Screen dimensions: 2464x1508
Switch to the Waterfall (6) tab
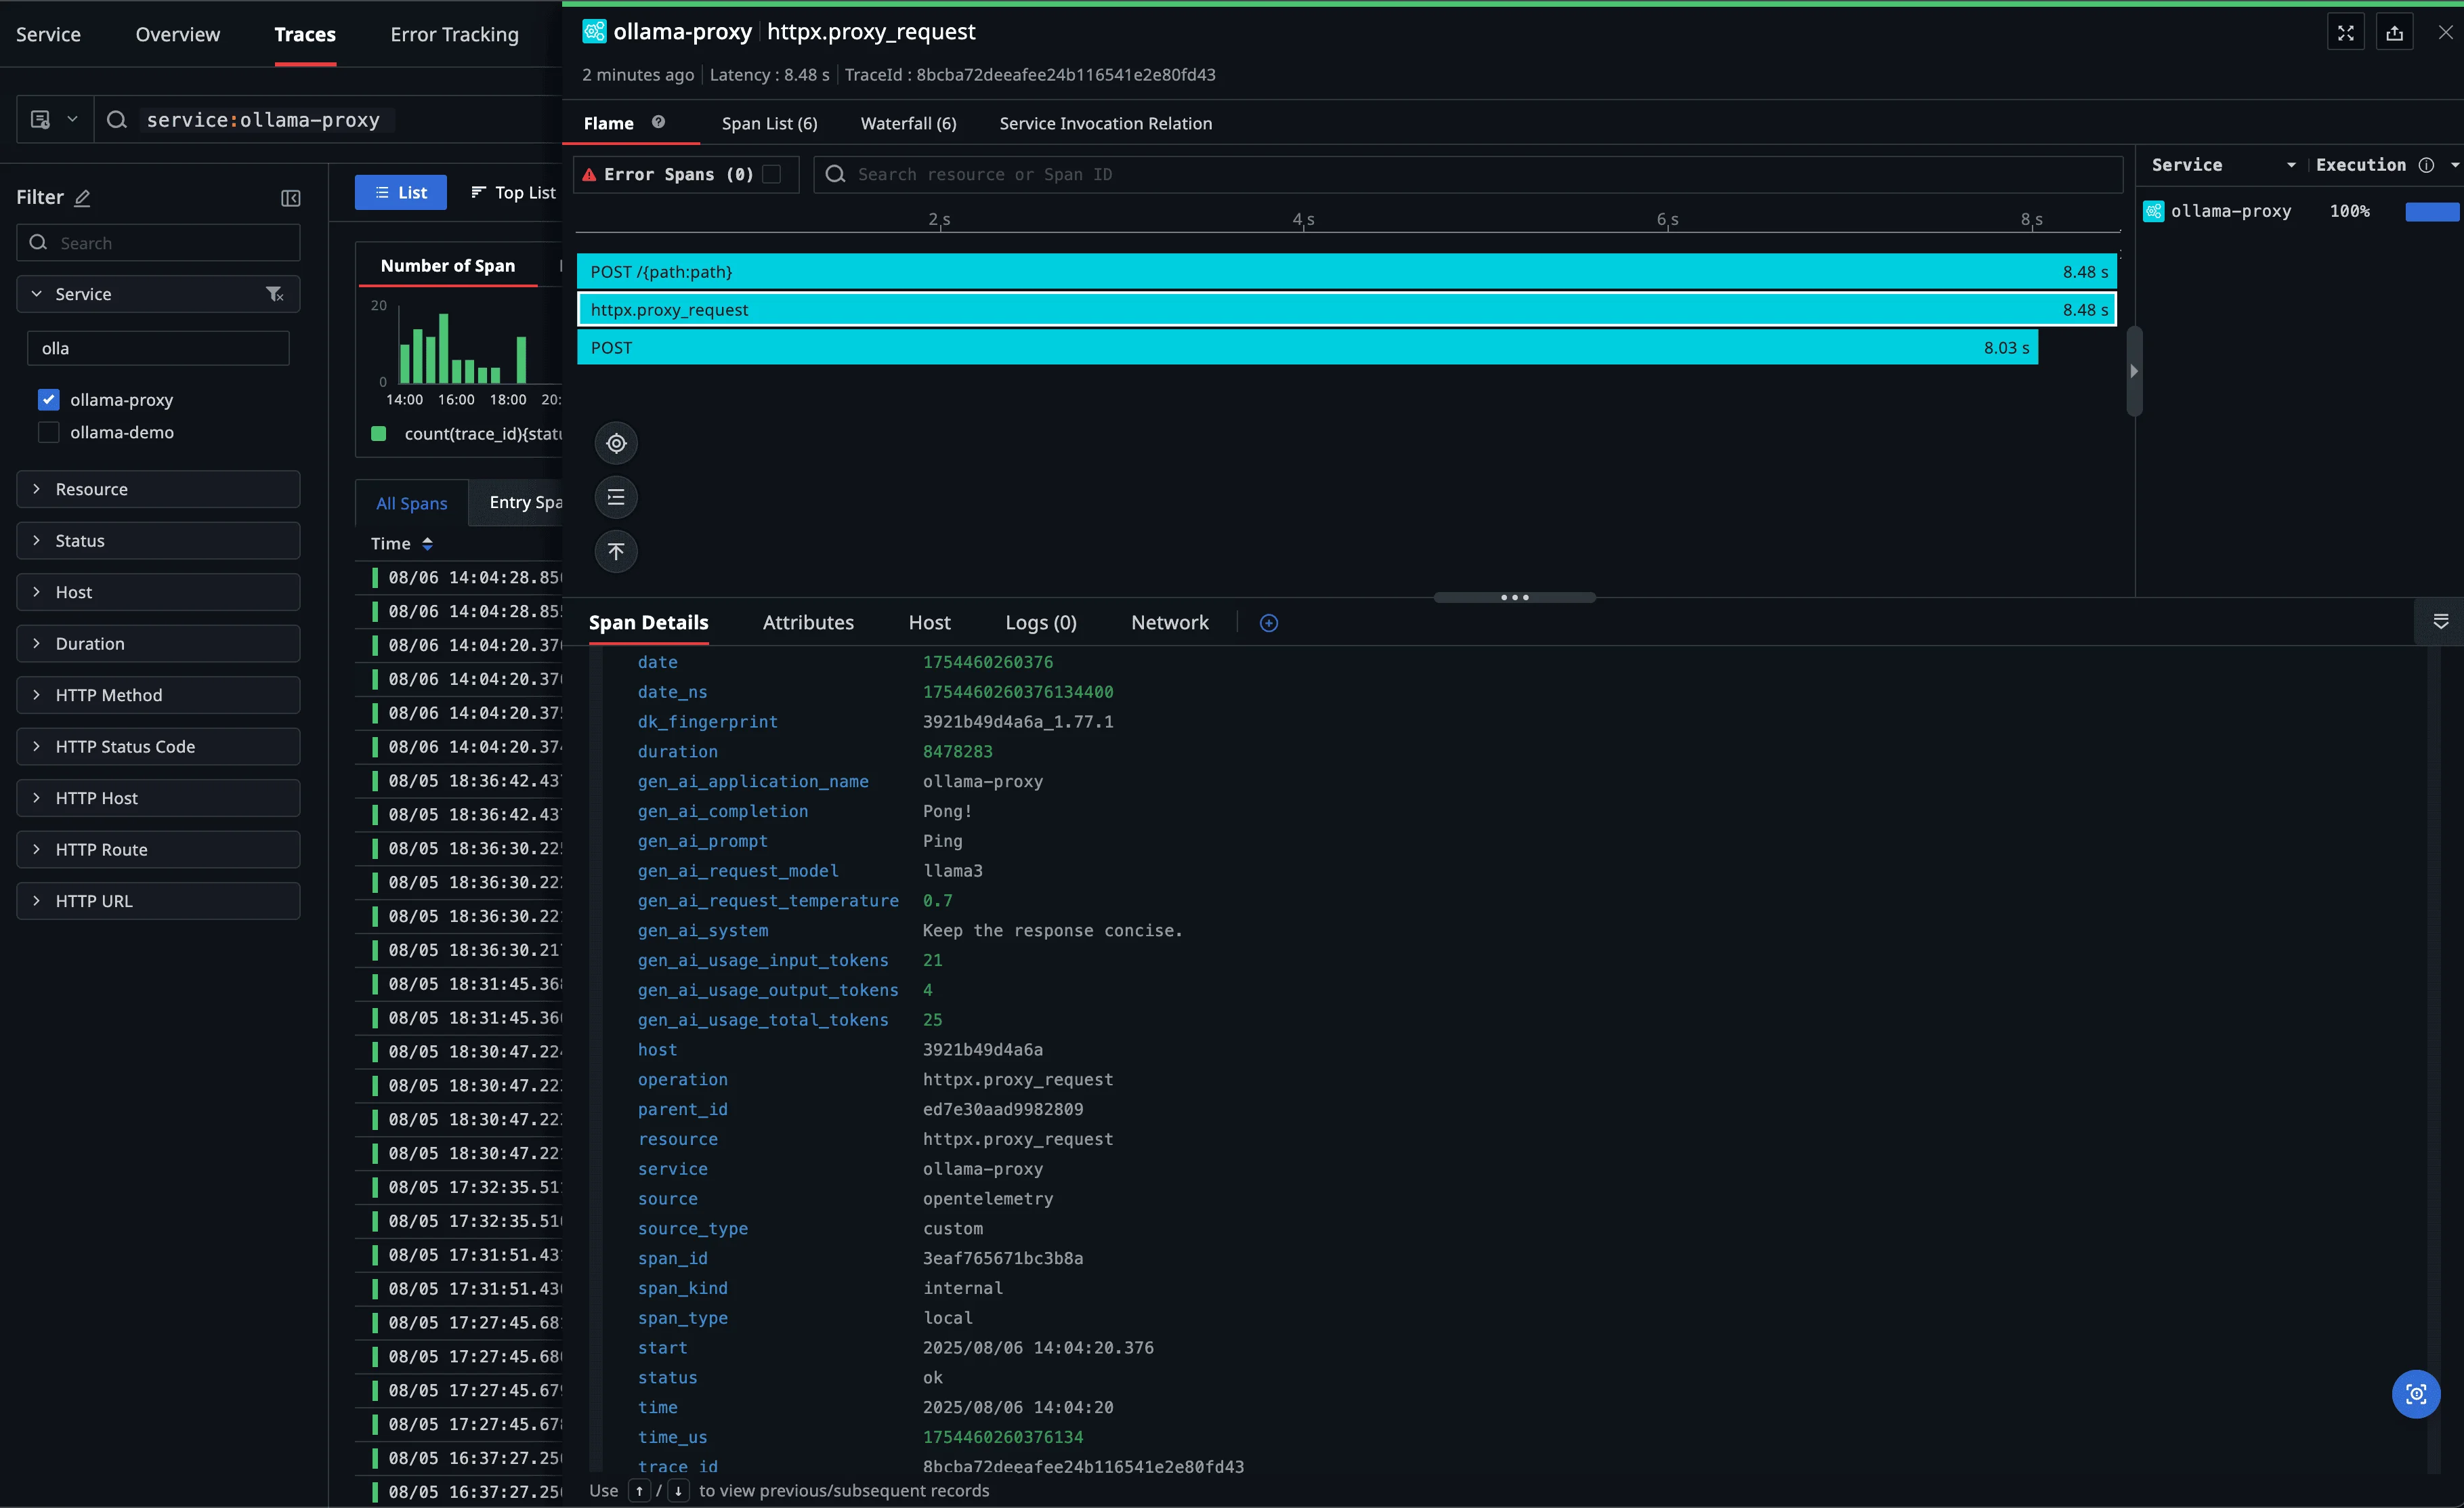(908, 123)
